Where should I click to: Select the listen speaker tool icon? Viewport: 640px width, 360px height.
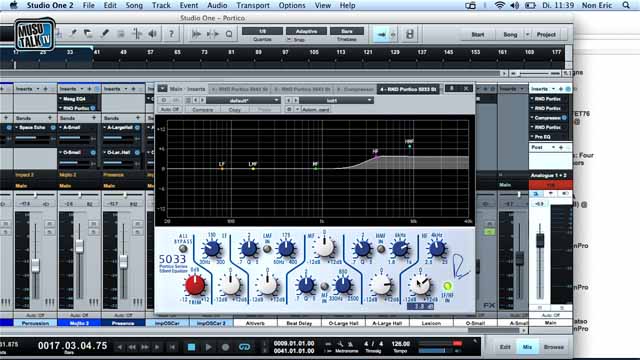[x=153, y=34]
